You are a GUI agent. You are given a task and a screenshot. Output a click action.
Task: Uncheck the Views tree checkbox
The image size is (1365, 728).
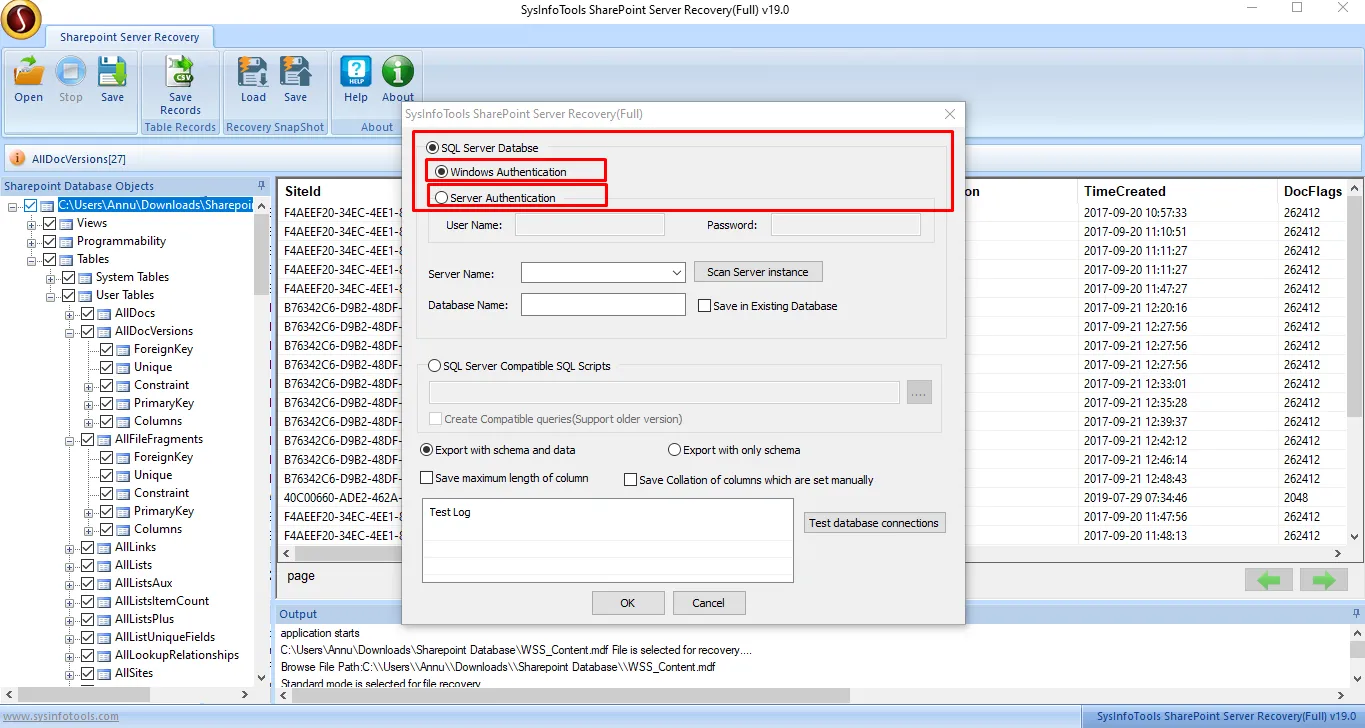(50, 223)
